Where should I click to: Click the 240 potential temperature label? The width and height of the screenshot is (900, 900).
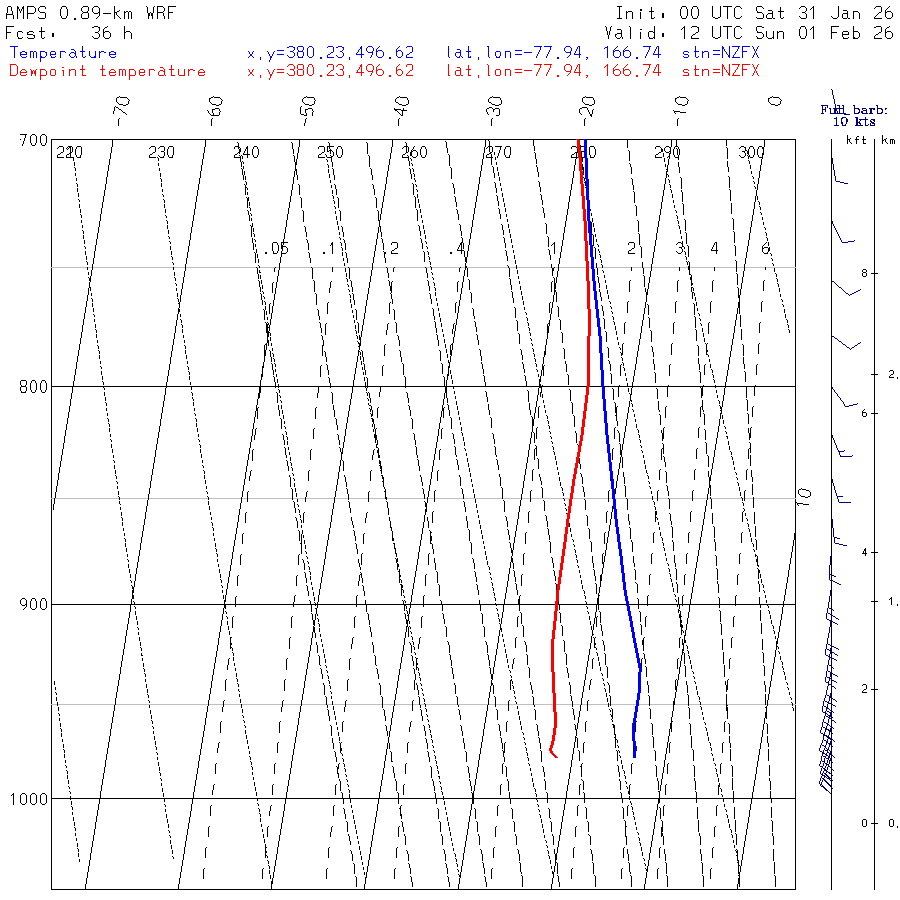[246, 153]
